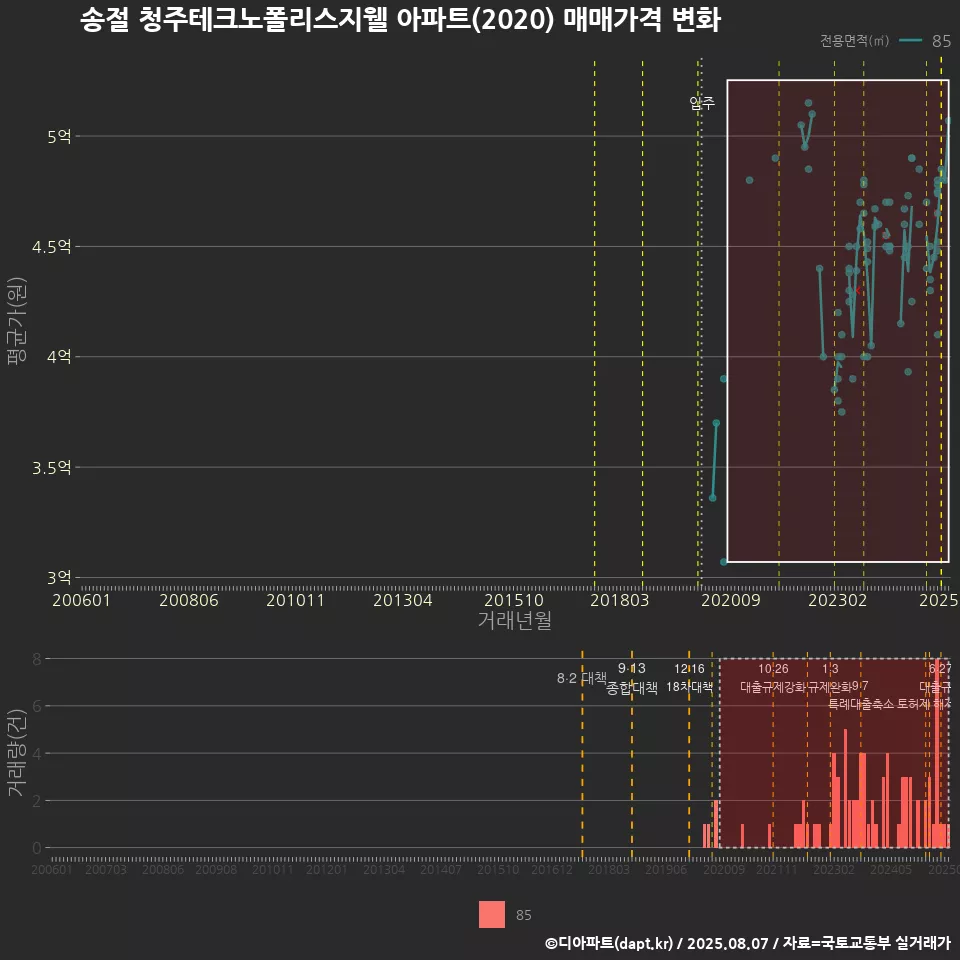Click the 201612 label on the volume chart axis

[552, 869]
